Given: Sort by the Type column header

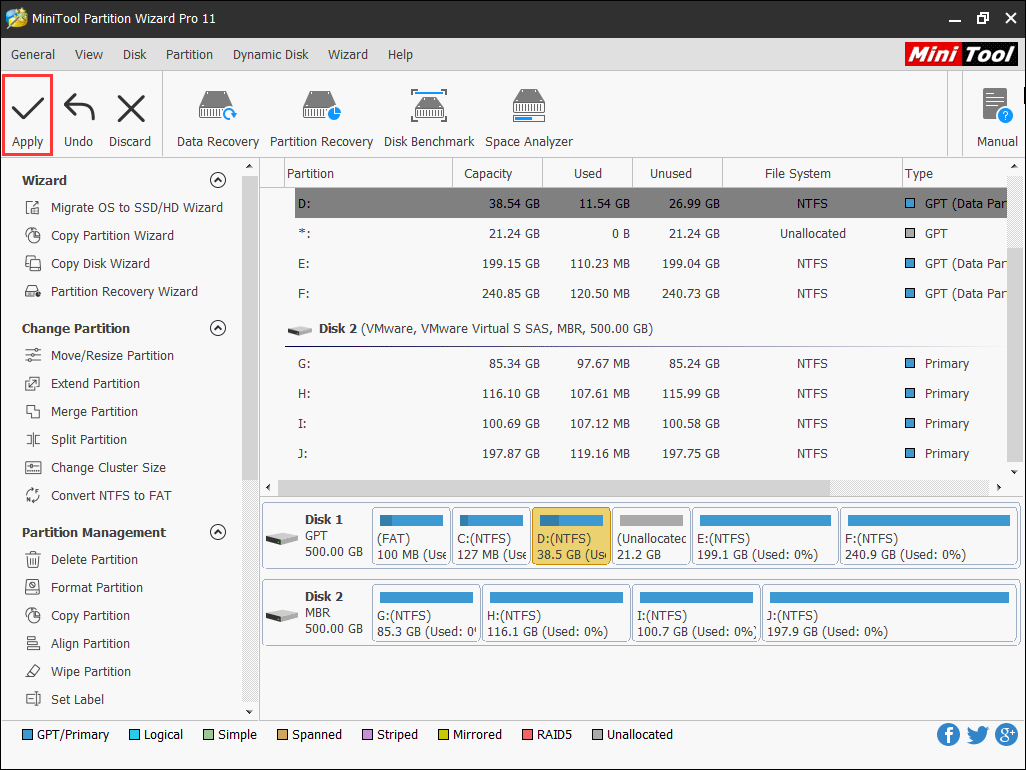Looking at the screenshot, I should point(955,173).
